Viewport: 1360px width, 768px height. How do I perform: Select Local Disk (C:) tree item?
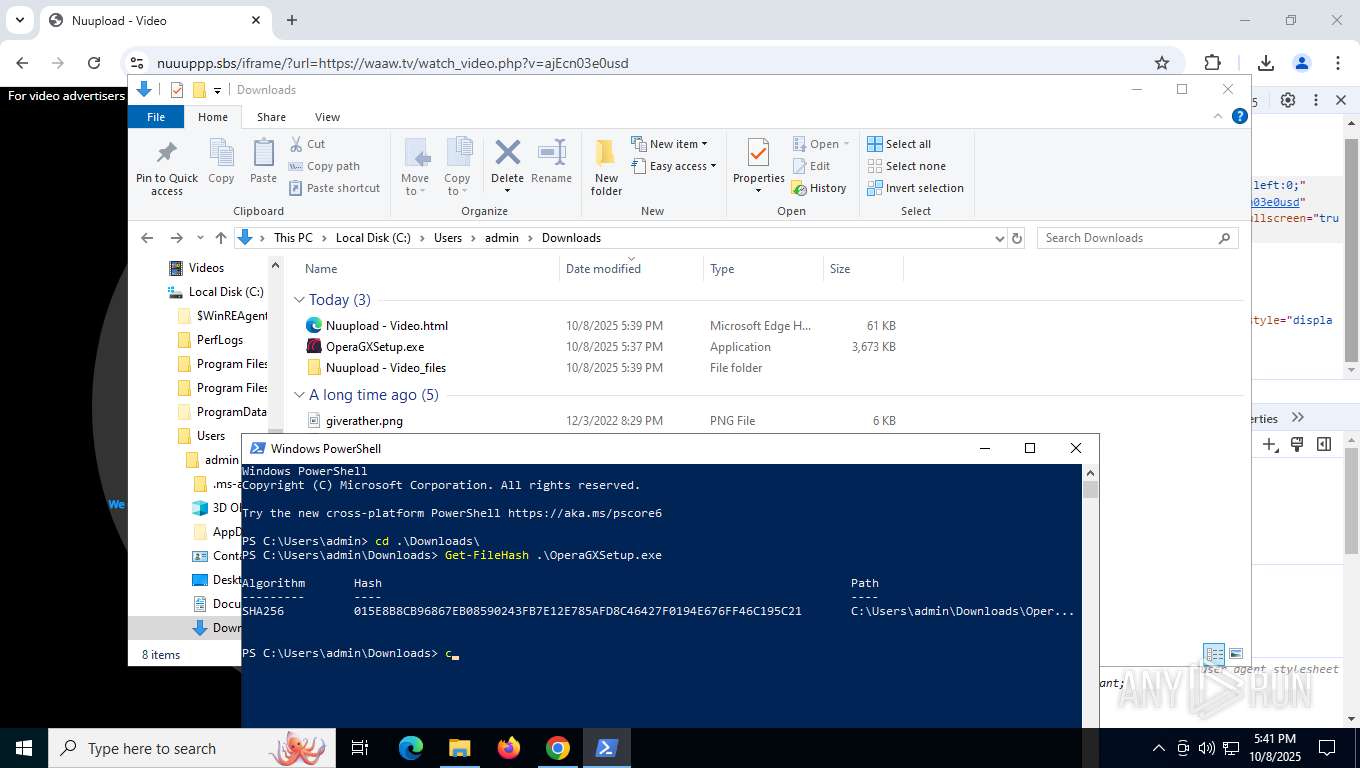[x=226, y=292]
